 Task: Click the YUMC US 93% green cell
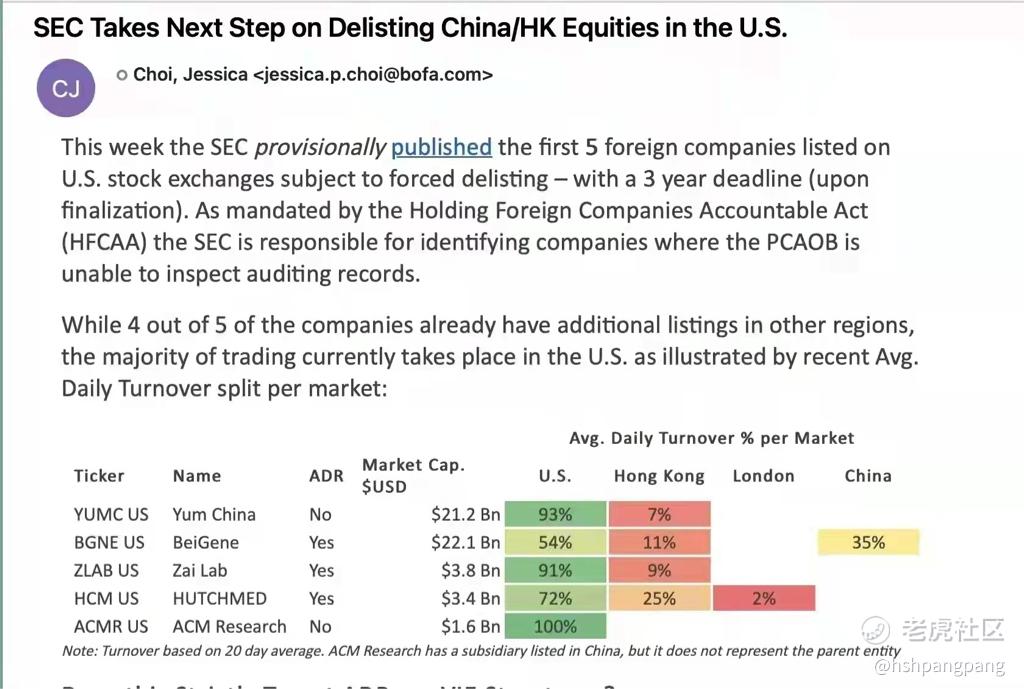[555, 514]
